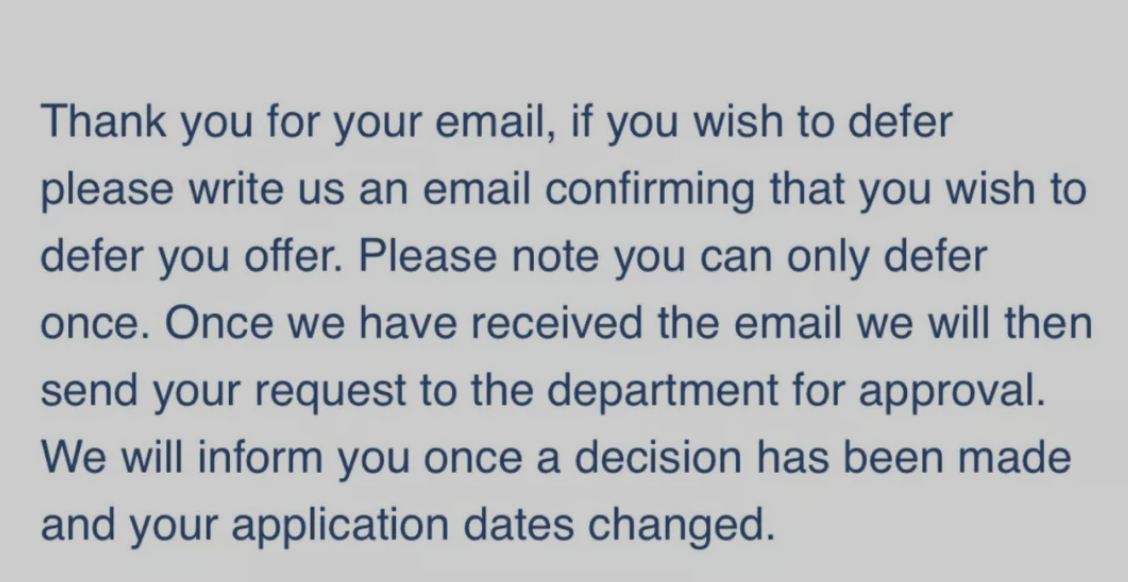Screen dimensions: 1128x582
Task: Click the capitalized word "Once" in fourth line
Action: 219,323
